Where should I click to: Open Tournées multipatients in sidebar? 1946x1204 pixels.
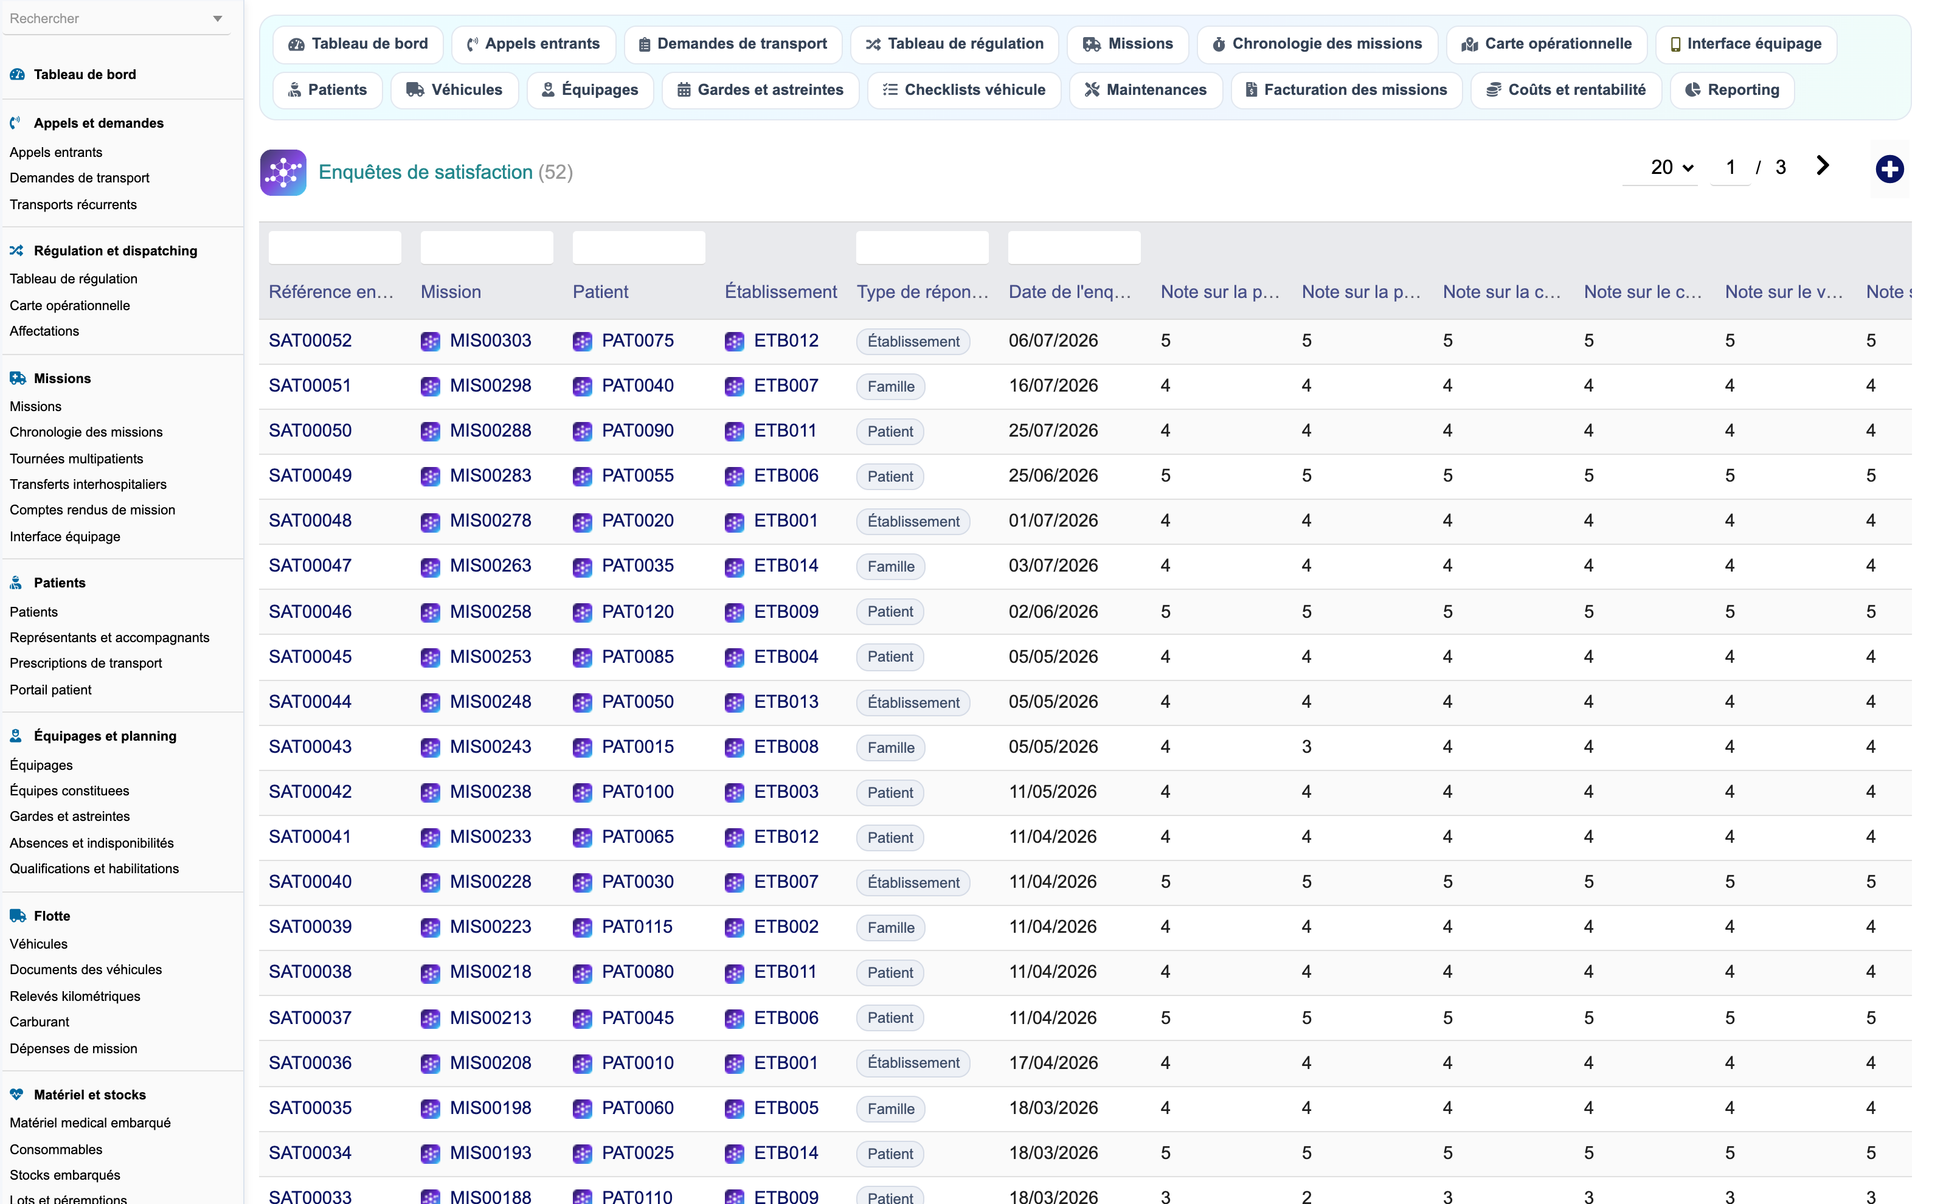[x=76, y=459]
